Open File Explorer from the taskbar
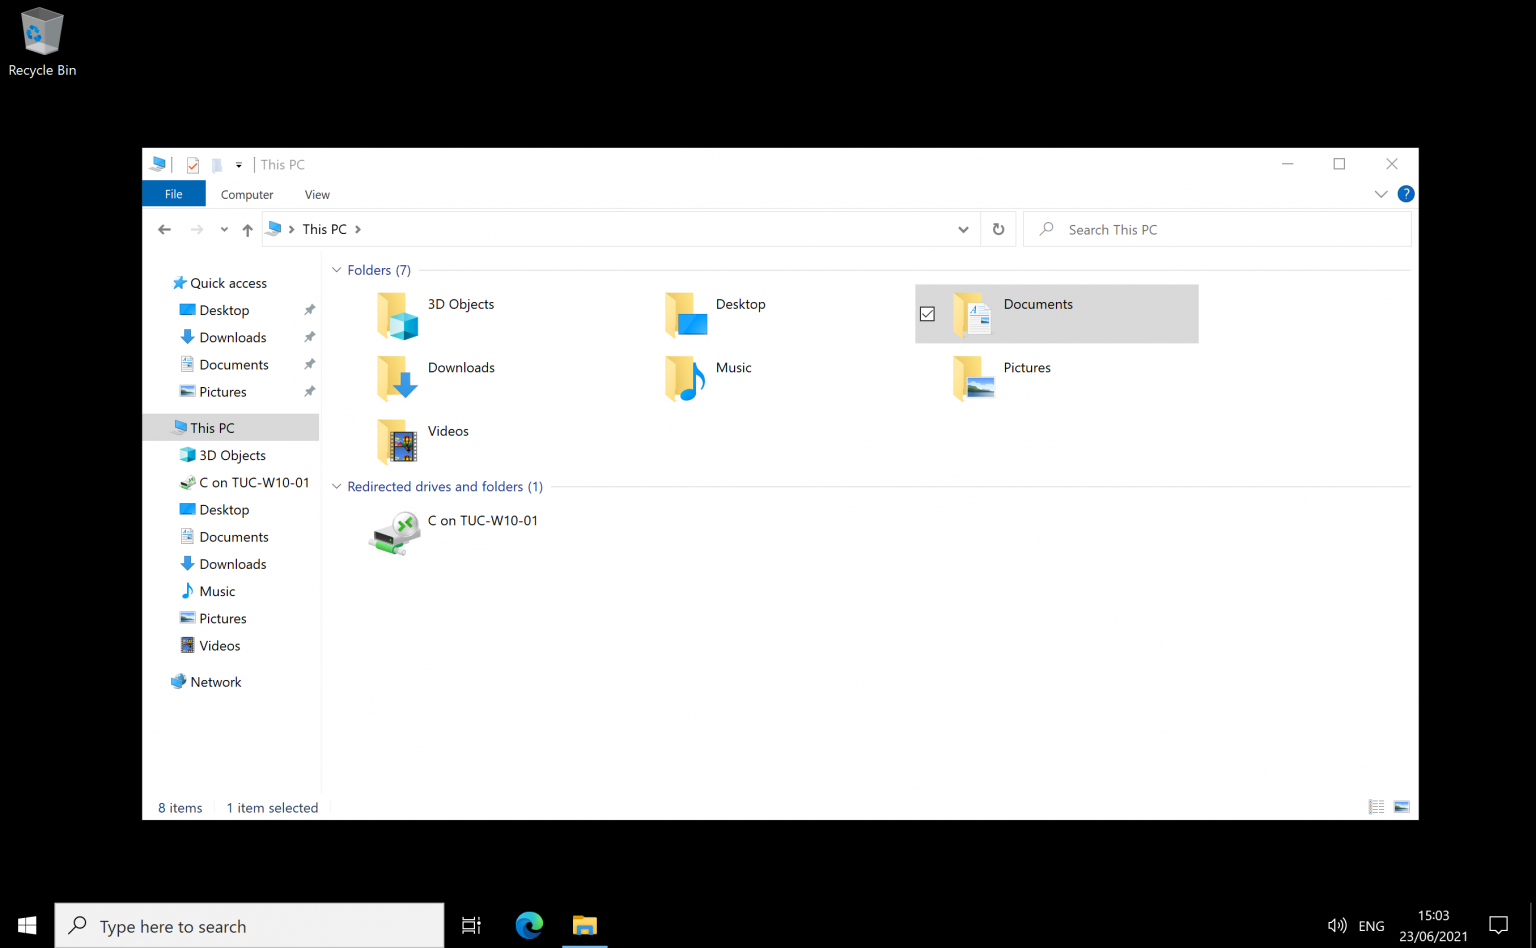 [x=584, y=925]
